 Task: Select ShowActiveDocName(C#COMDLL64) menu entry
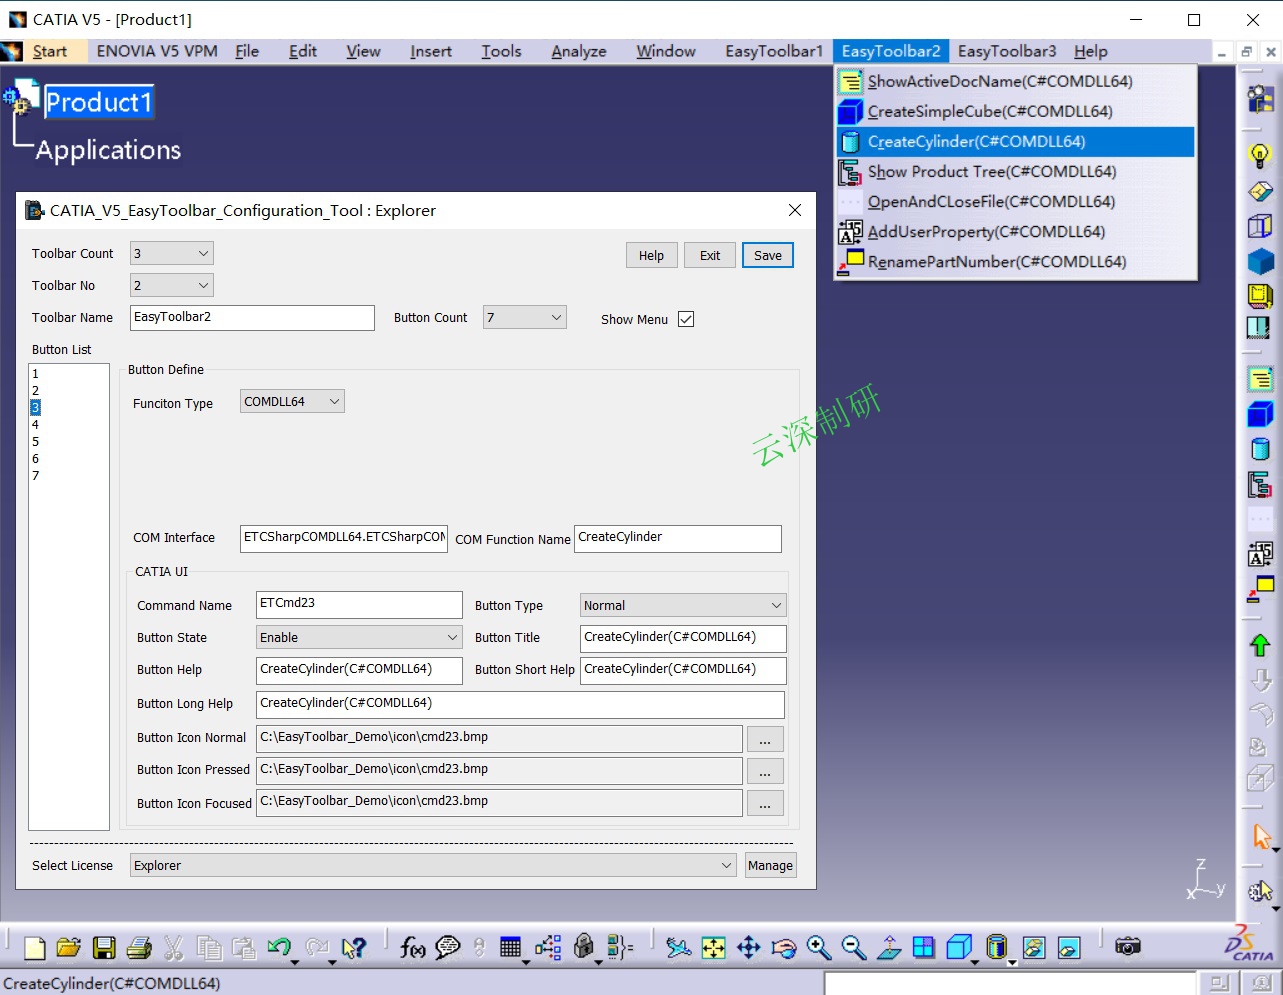point(1016,82)
